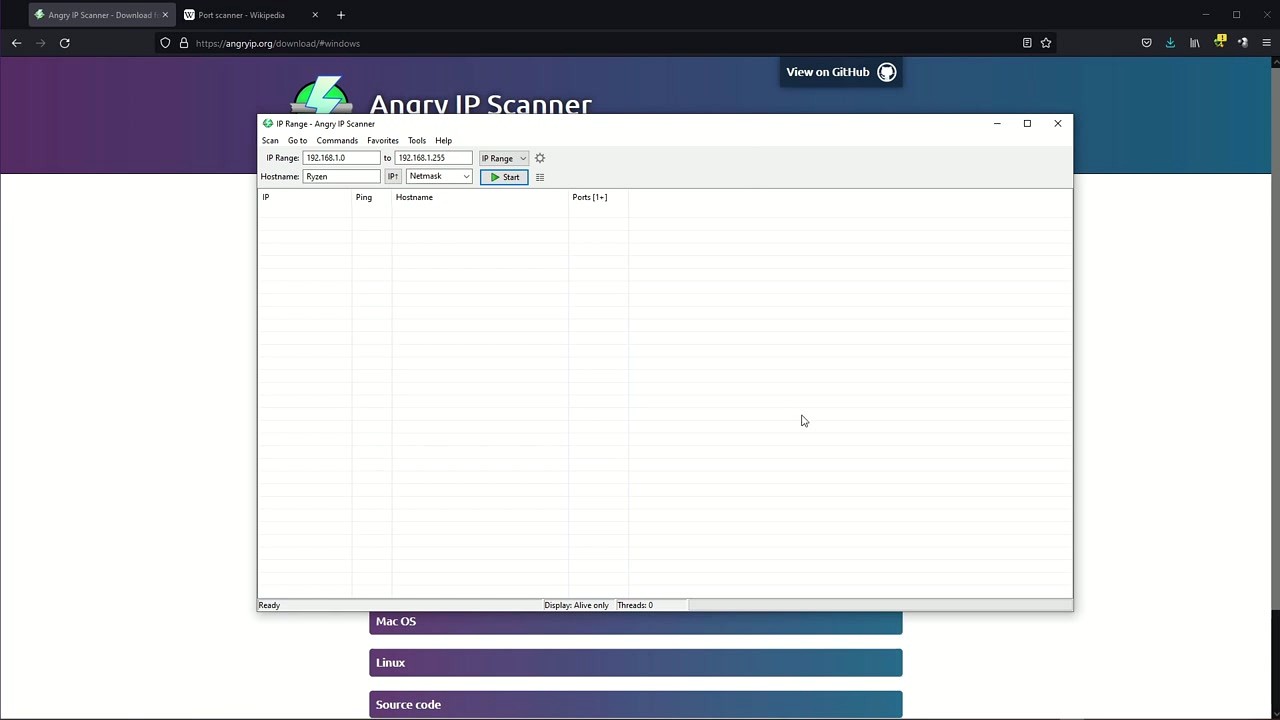Viewport: 1280px width, 720px height.
Task: Click the GitHub logo icon
Action: point(886,71)
